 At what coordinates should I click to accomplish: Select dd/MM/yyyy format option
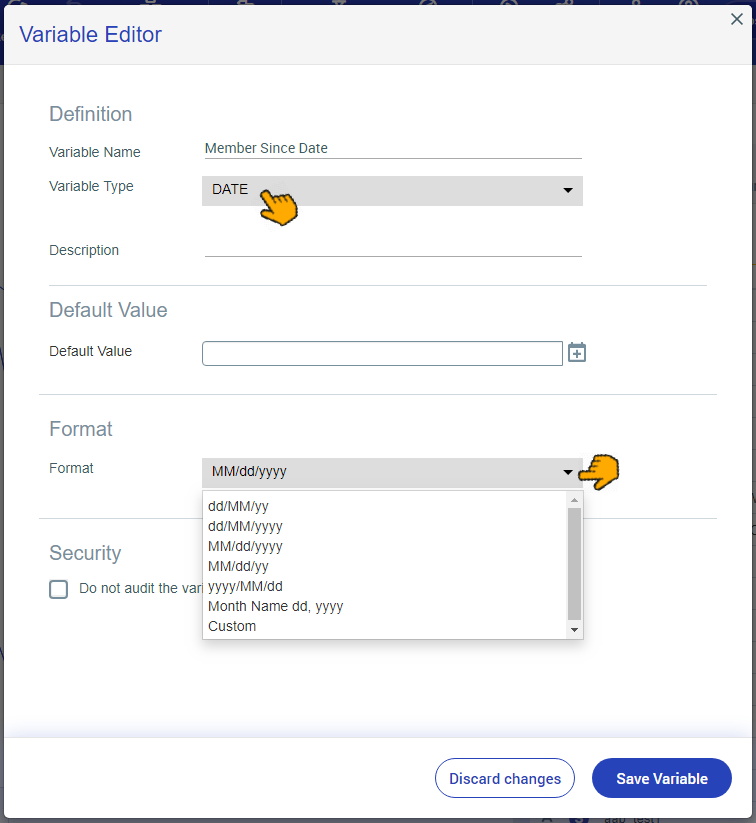click(x=386, y=526)
